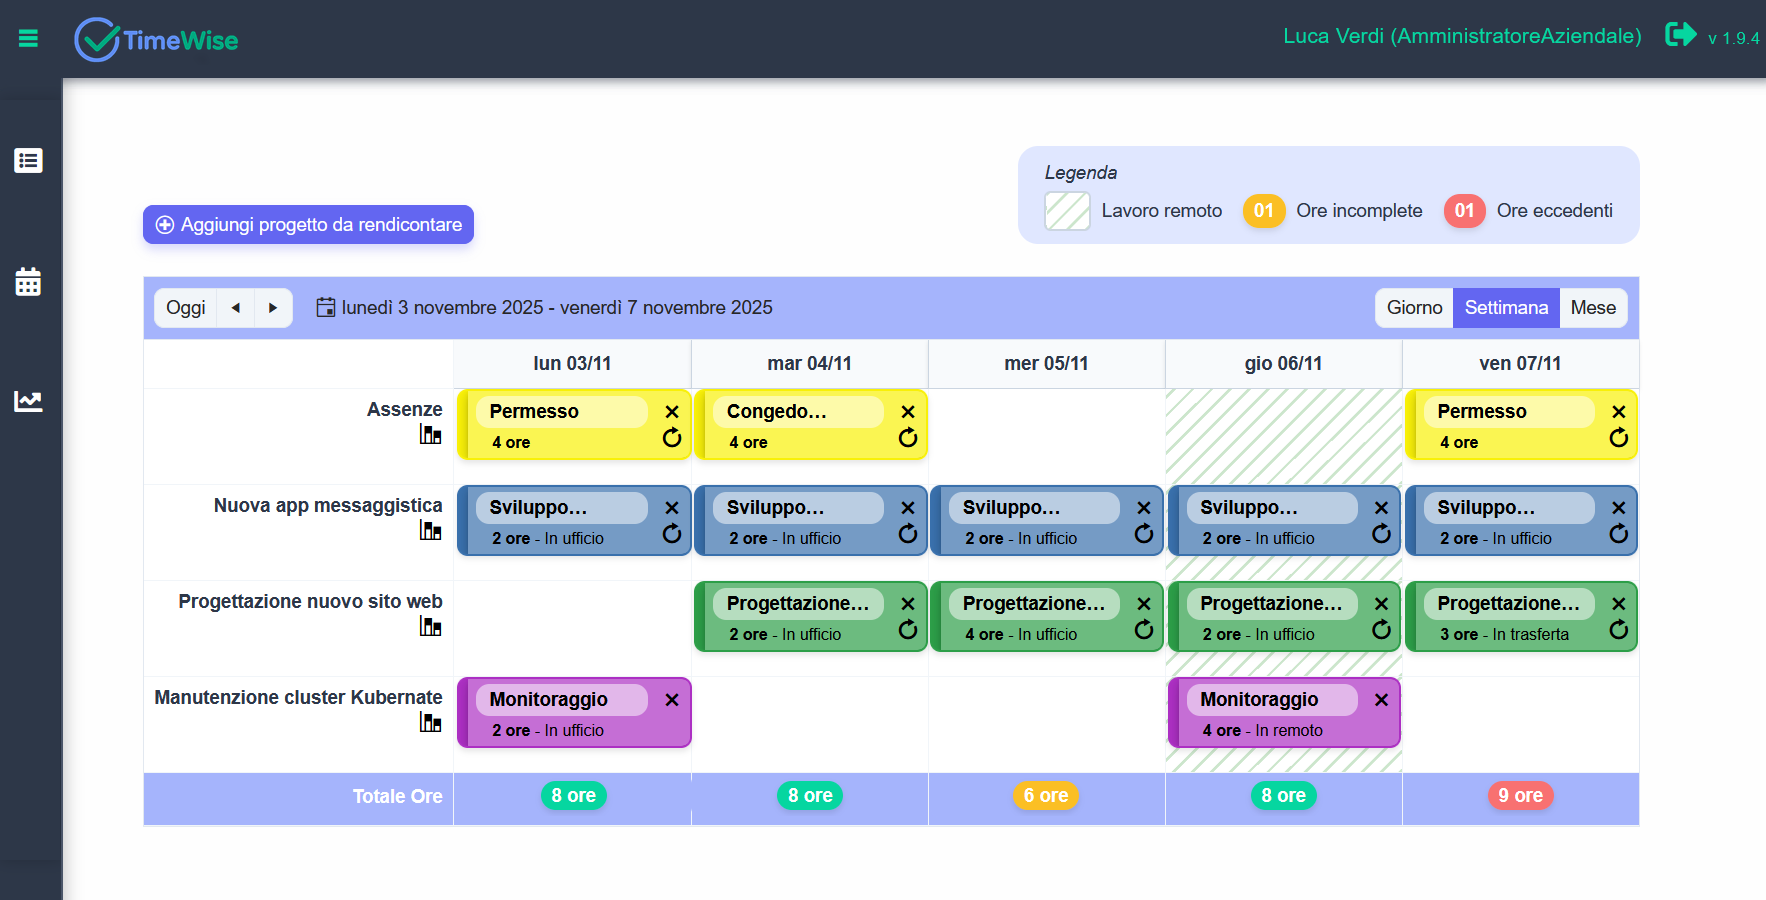Click the Oggi button
Image resolution: width=1766 pixels, height=900 pixels.
click(185, 307)
